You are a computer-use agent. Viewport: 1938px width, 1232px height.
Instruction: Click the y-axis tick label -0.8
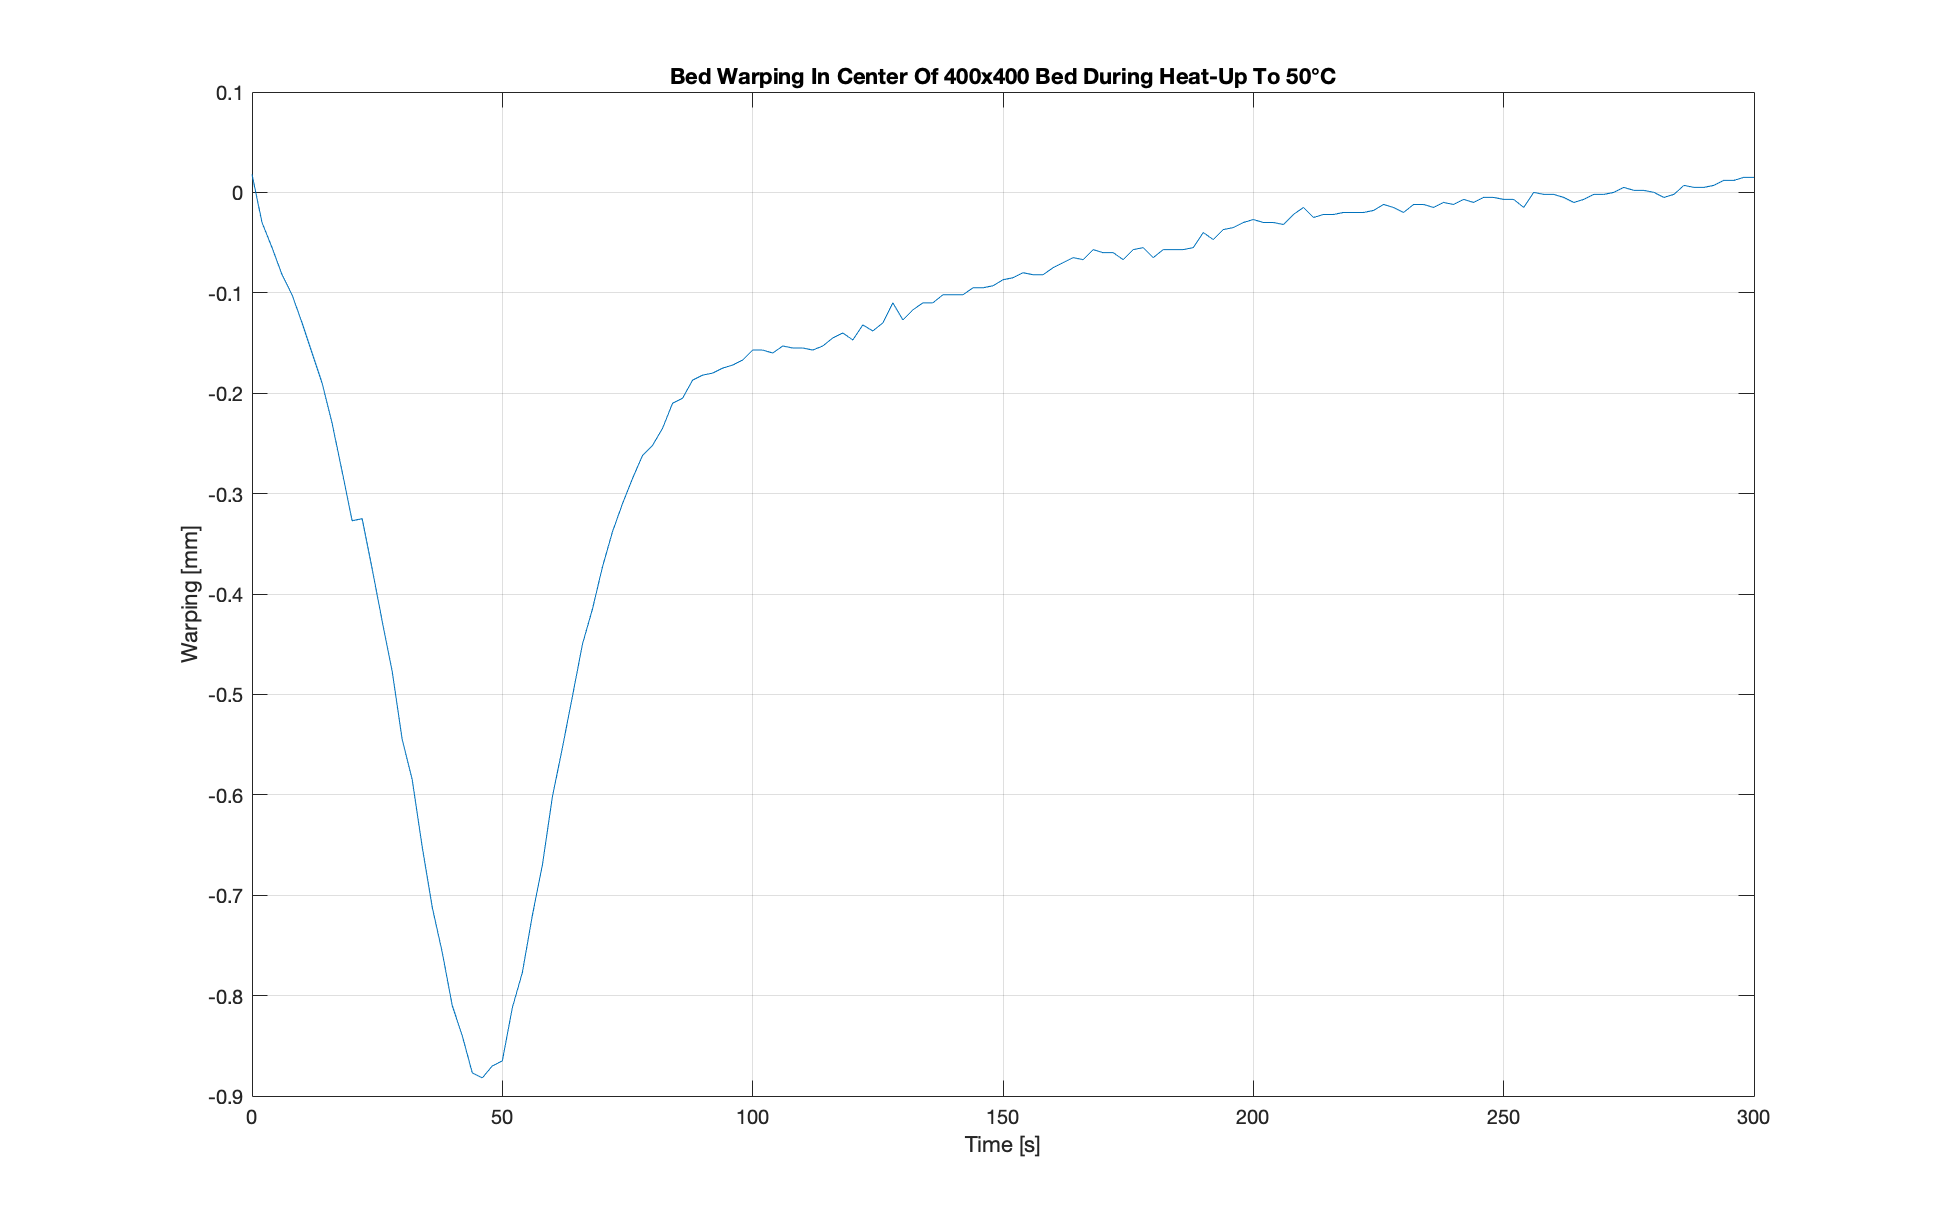click(x=225, y=996)
